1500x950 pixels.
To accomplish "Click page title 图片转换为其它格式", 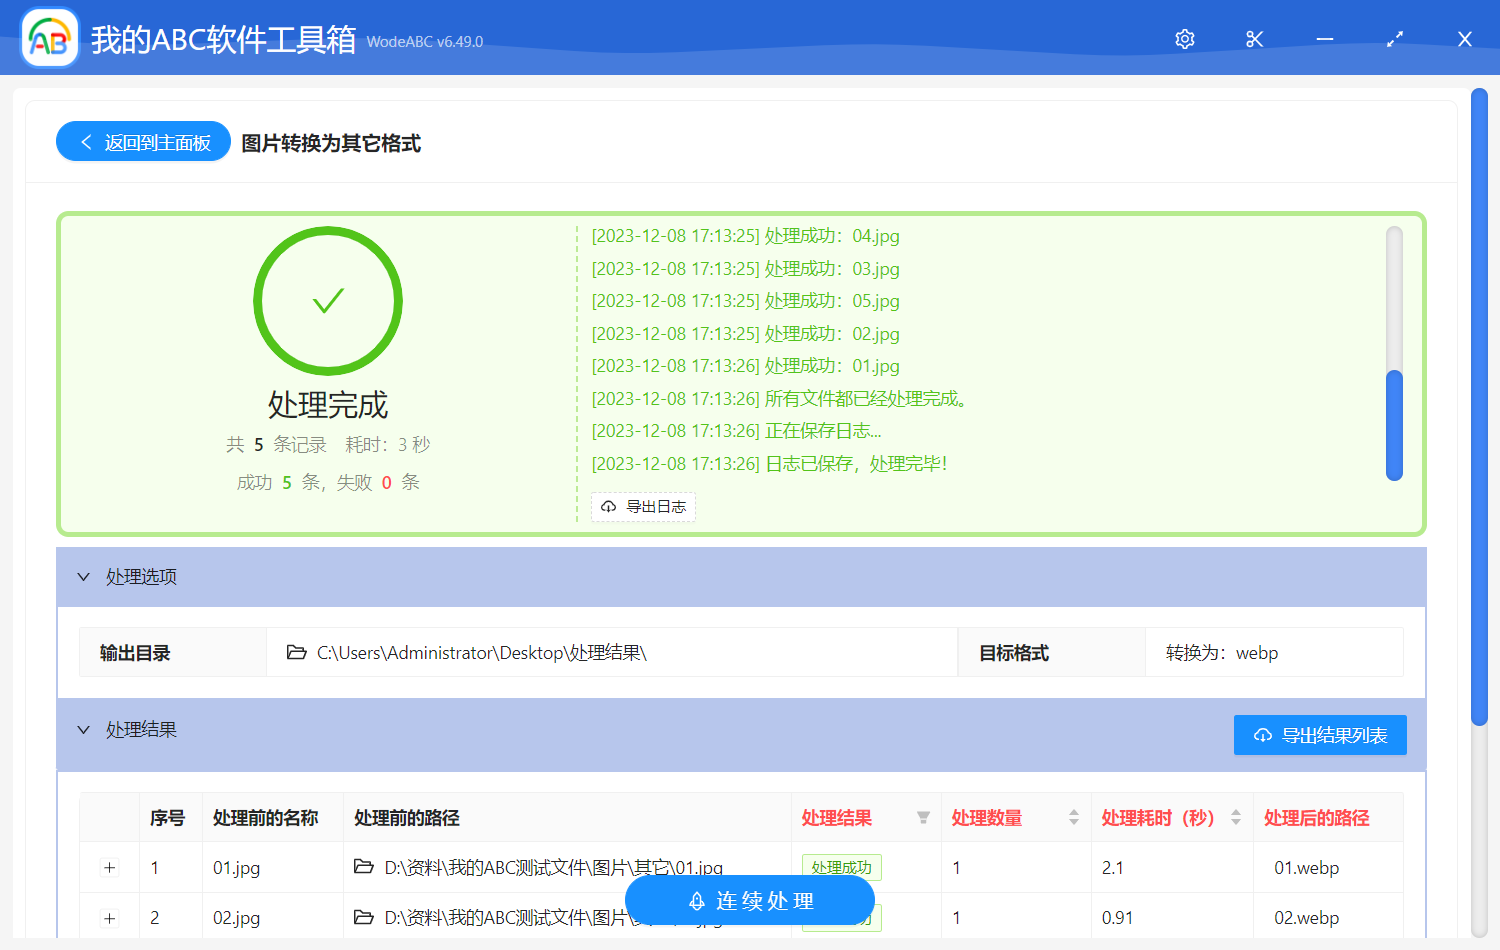I will [331, 143].
